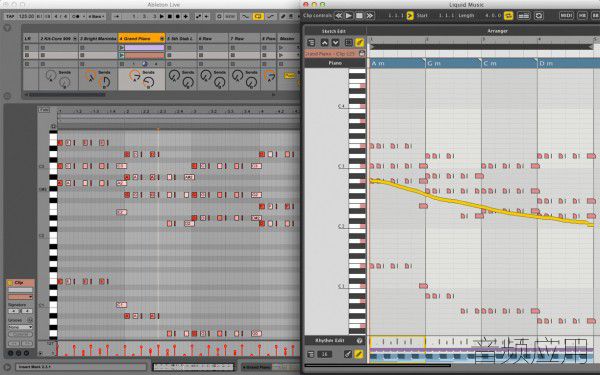Select the 5 5th Stab track header

[x=181, y=39]
